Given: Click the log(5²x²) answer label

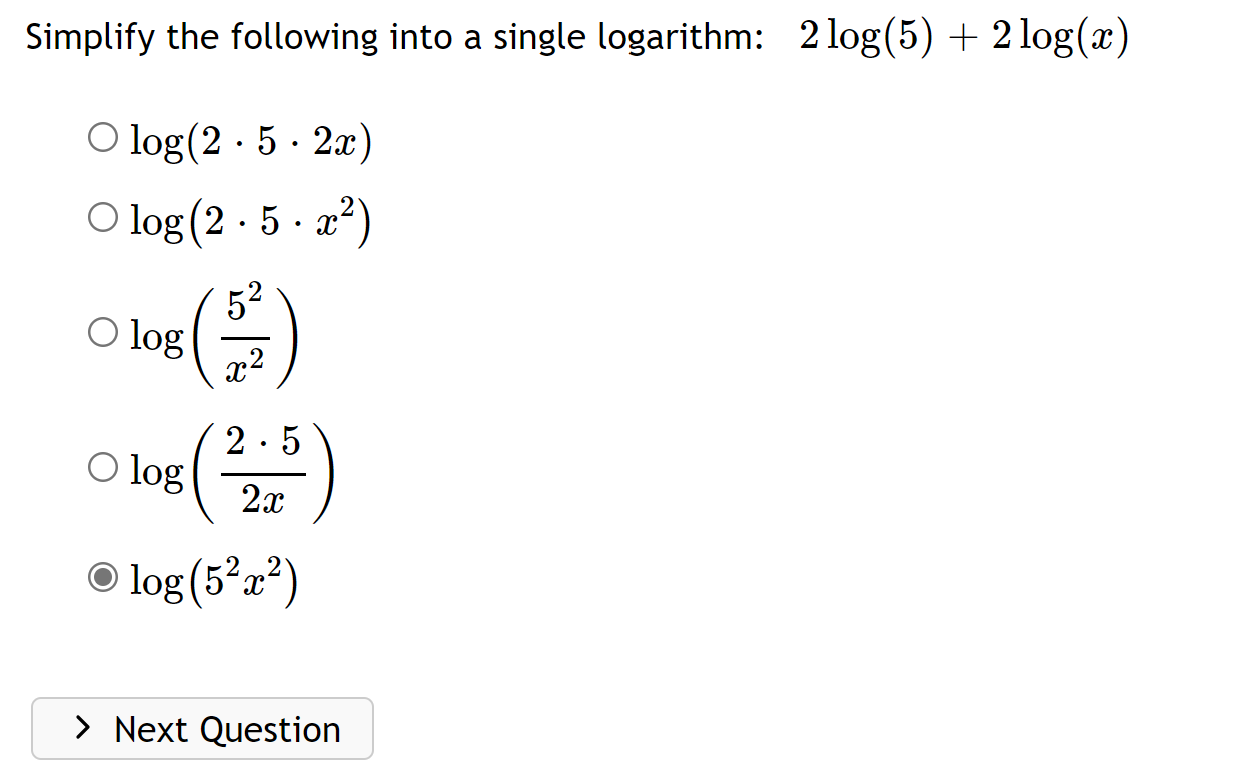Looking at the screenshot, I should (x=214, y=578).
